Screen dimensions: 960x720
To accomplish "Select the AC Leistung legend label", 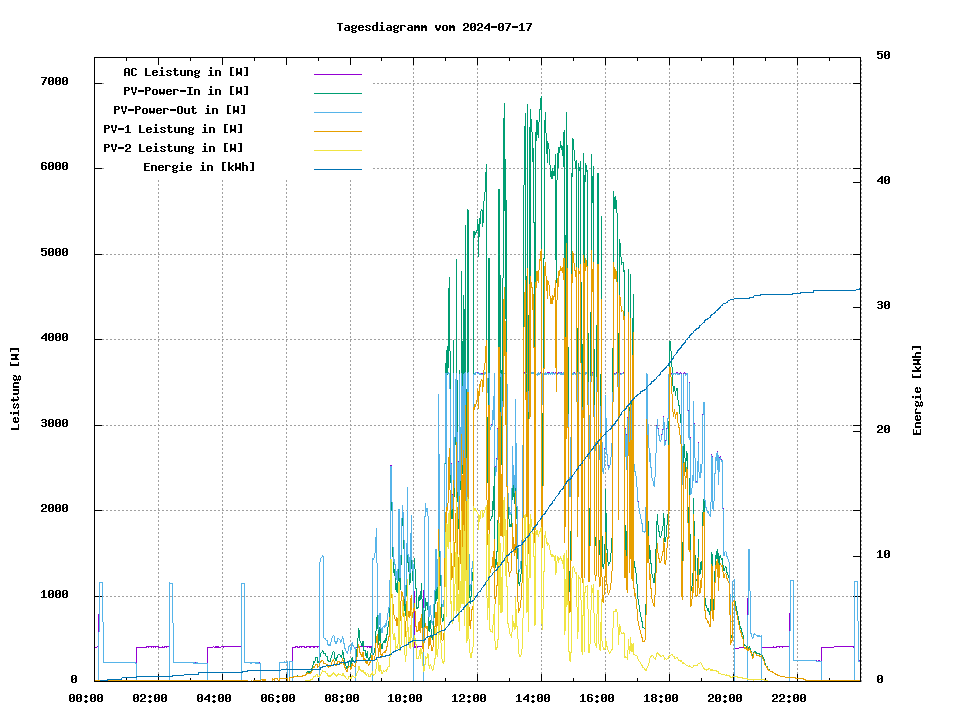I will 186,72.
